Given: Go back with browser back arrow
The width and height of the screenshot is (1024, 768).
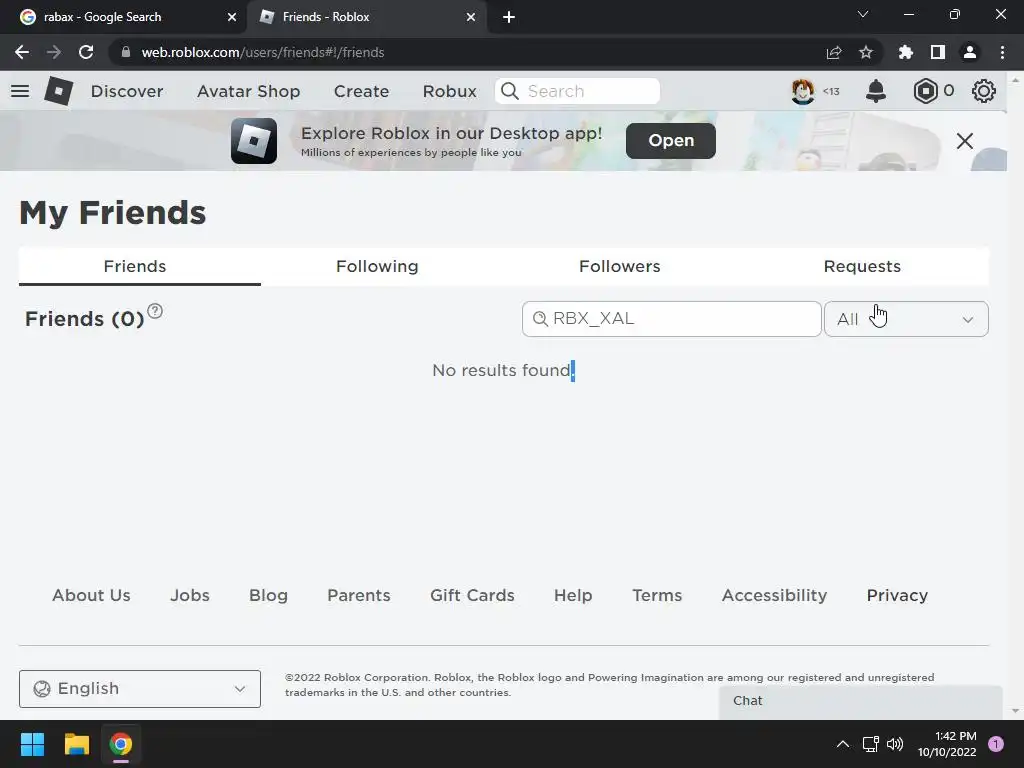Looking at the screenshot, I should tap(22, 52).
